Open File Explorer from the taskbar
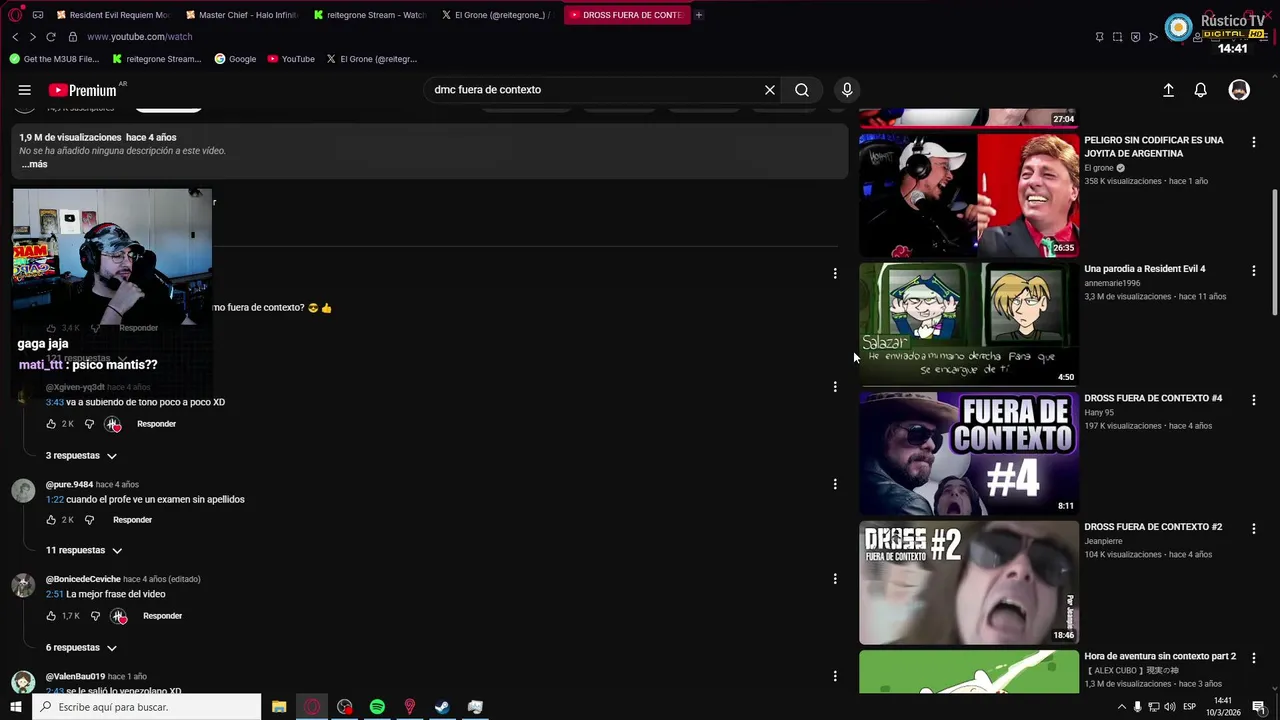Viewport: 1280px width, 720px height. pos(279,707)
